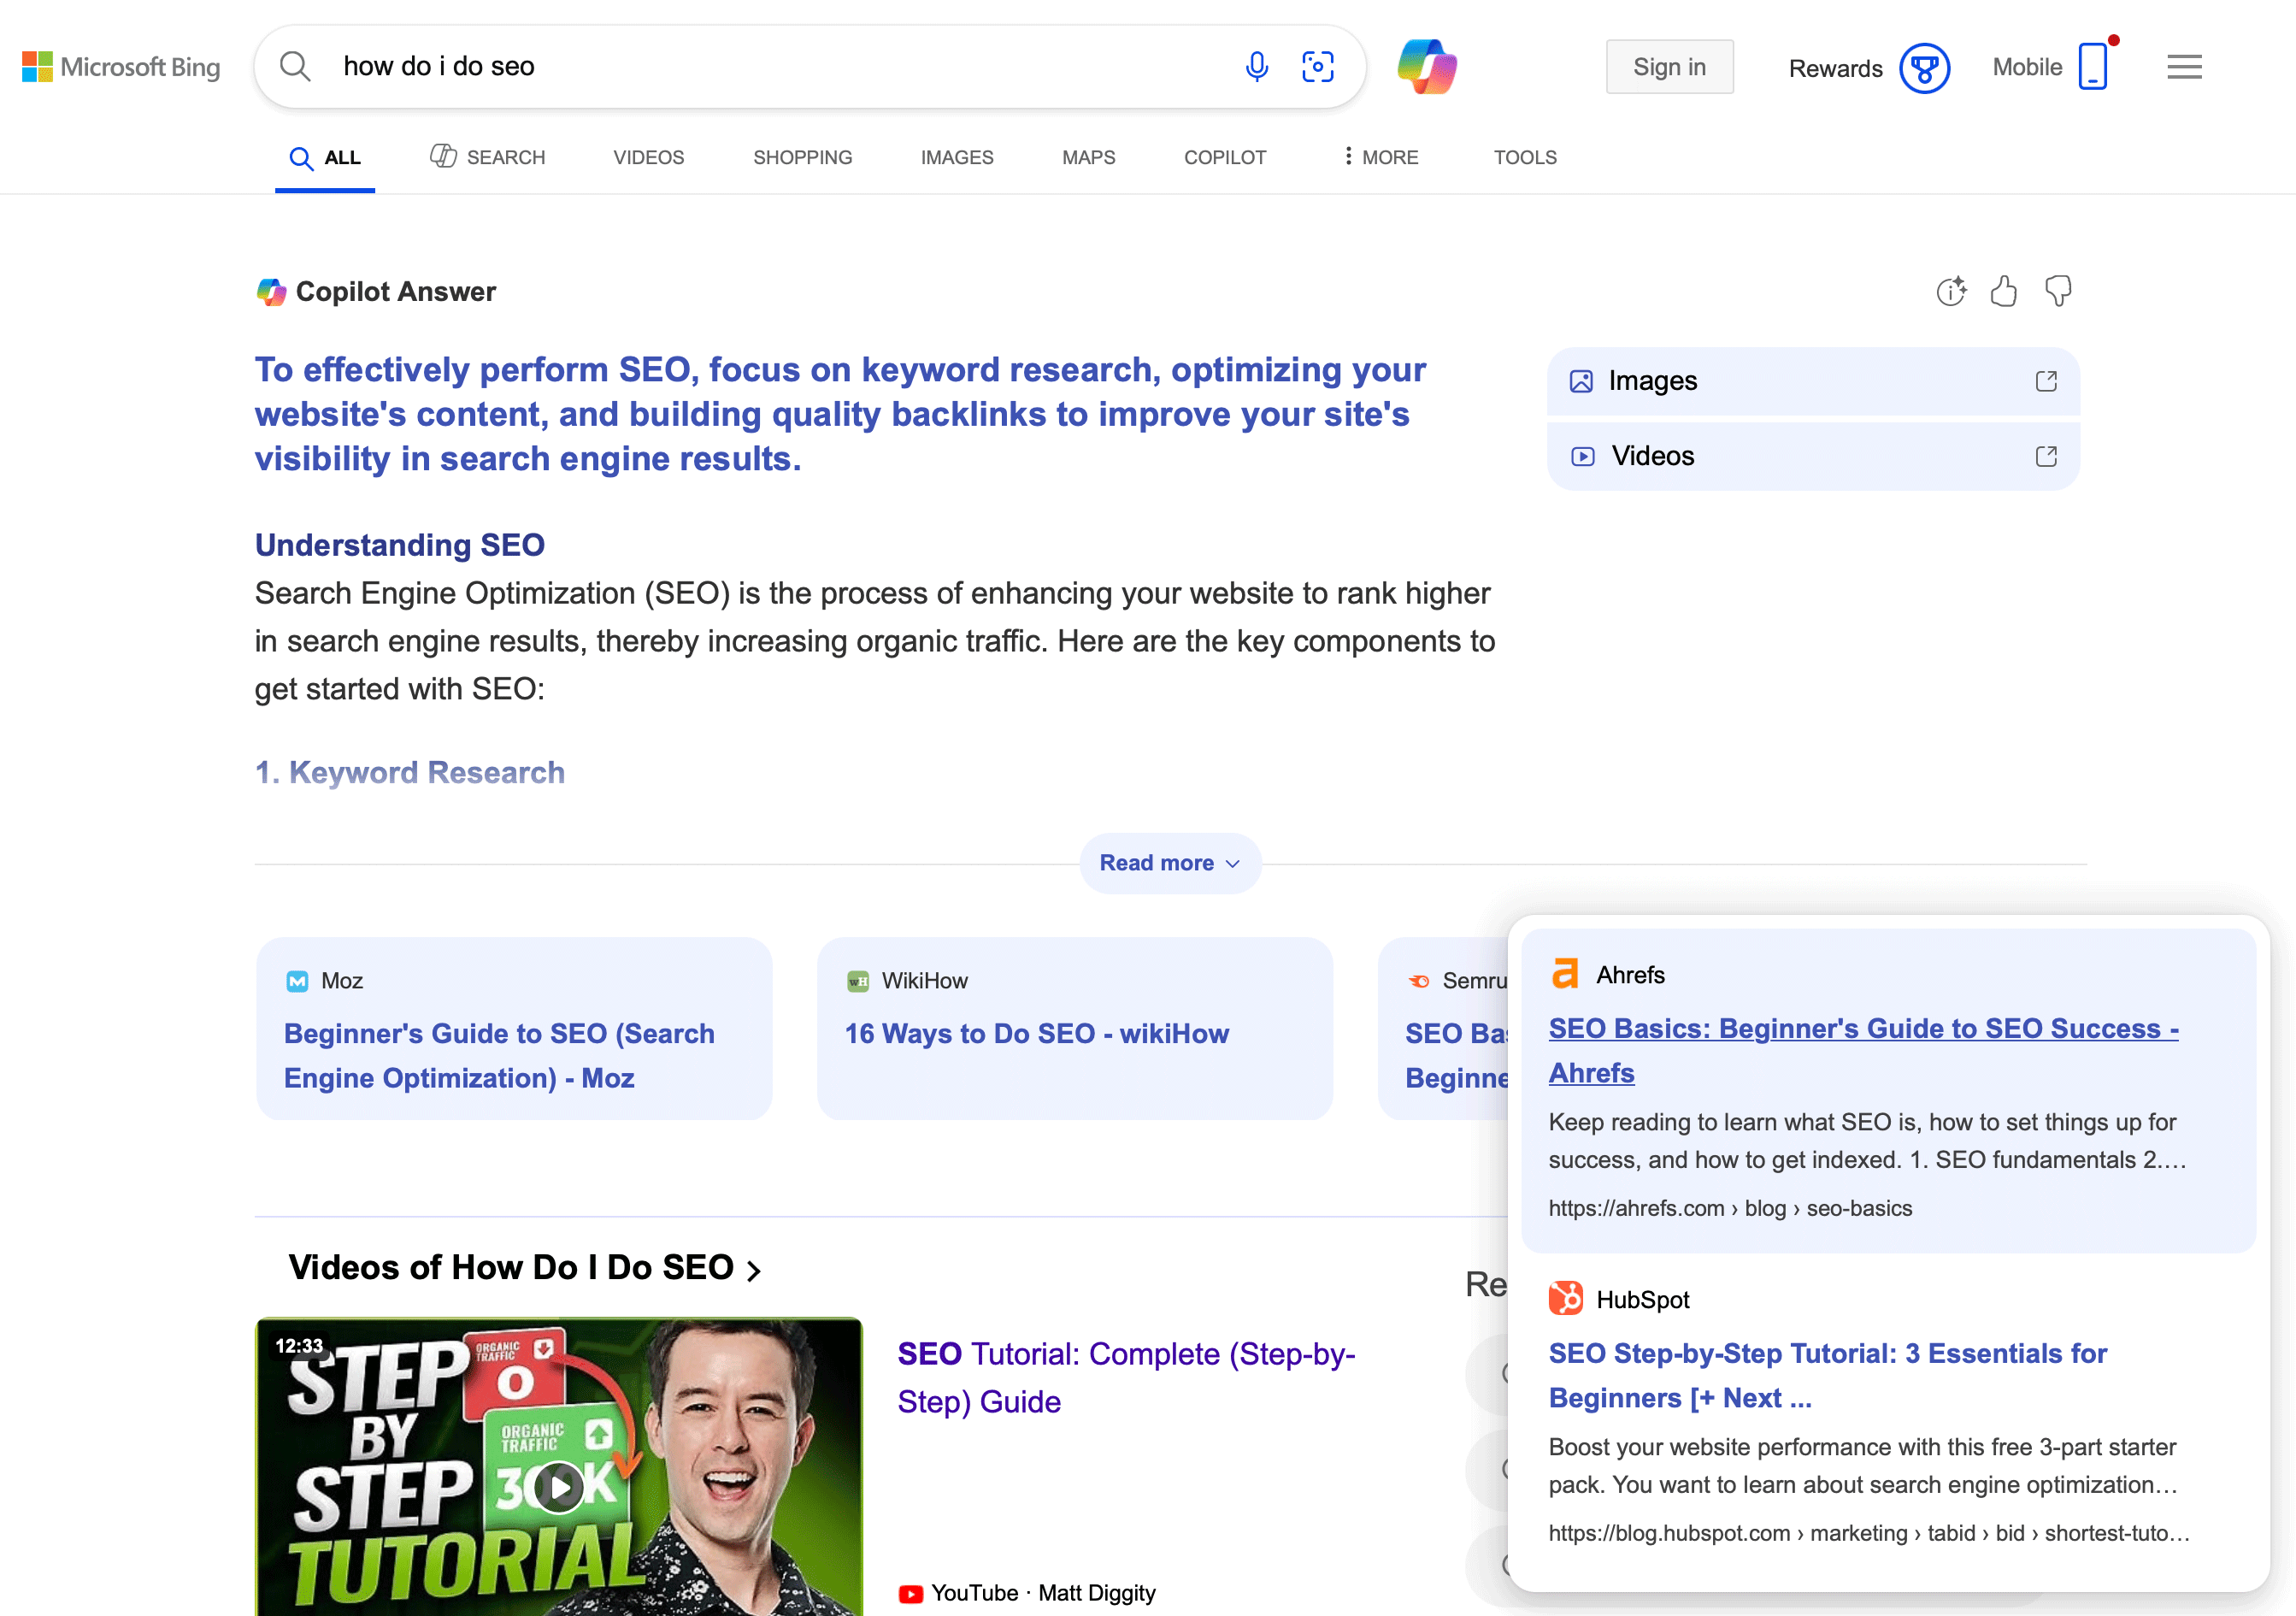Open visual search using the camera icon
The image size is (2296, 1616).
1317,66
